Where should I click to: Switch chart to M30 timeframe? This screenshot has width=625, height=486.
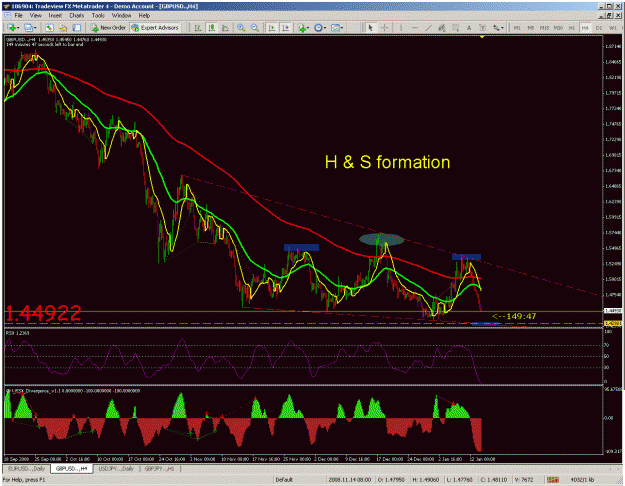(558, 28)
